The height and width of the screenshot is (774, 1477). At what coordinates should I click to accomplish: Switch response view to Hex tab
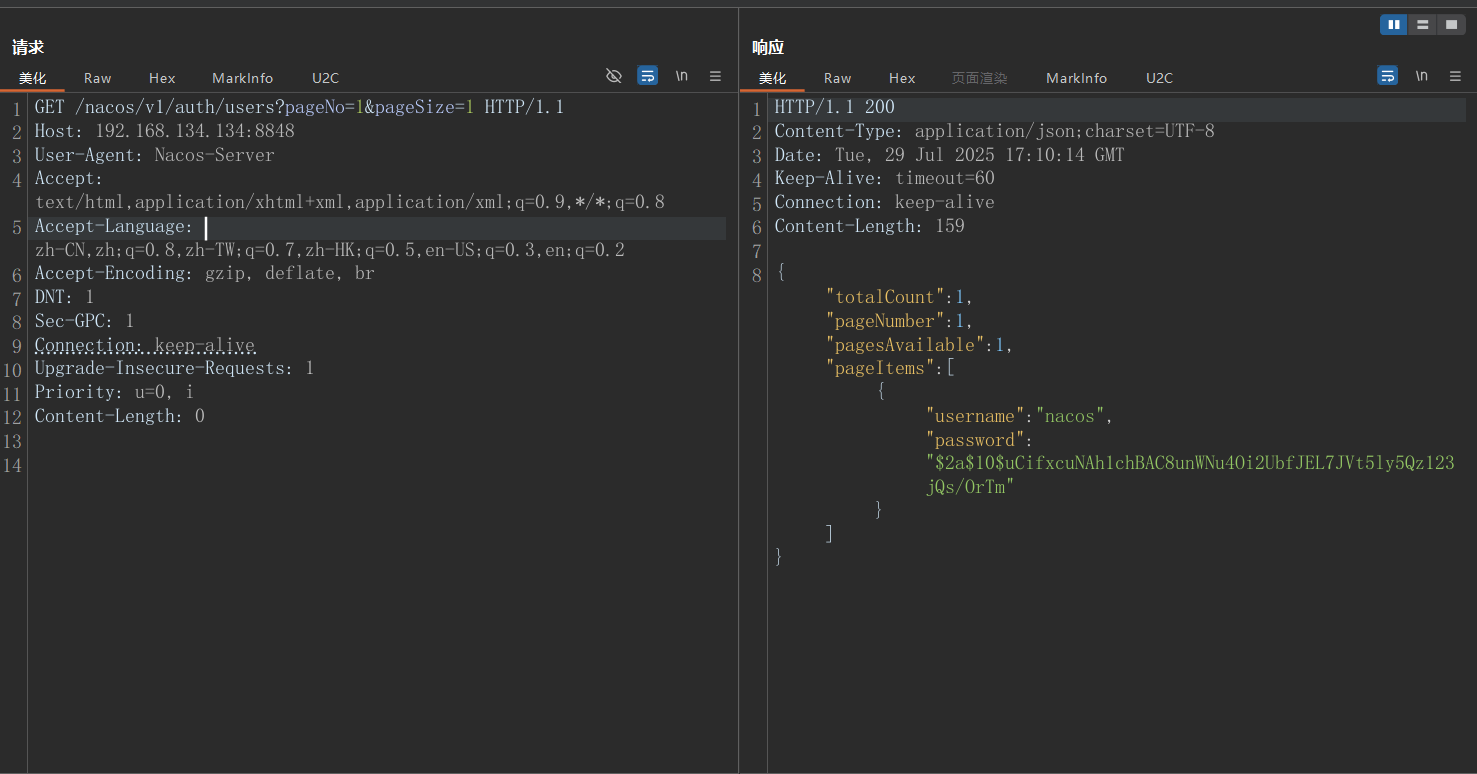[x=902, y=78]
